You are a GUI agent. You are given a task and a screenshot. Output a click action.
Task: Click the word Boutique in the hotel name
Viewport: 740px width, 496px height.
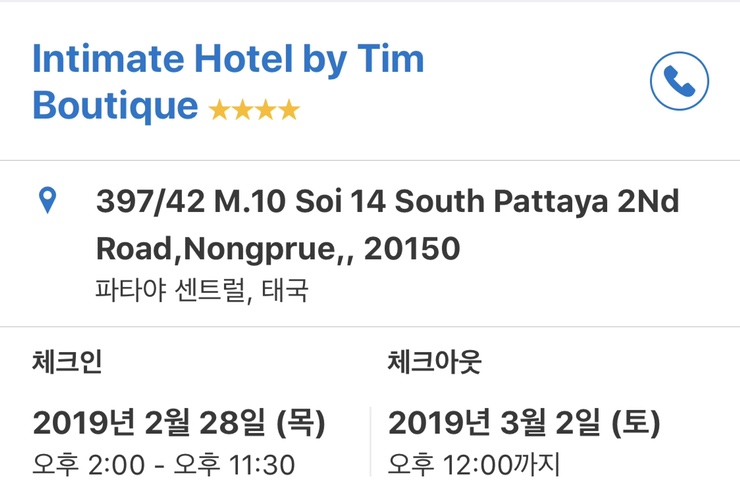point(115,106)
